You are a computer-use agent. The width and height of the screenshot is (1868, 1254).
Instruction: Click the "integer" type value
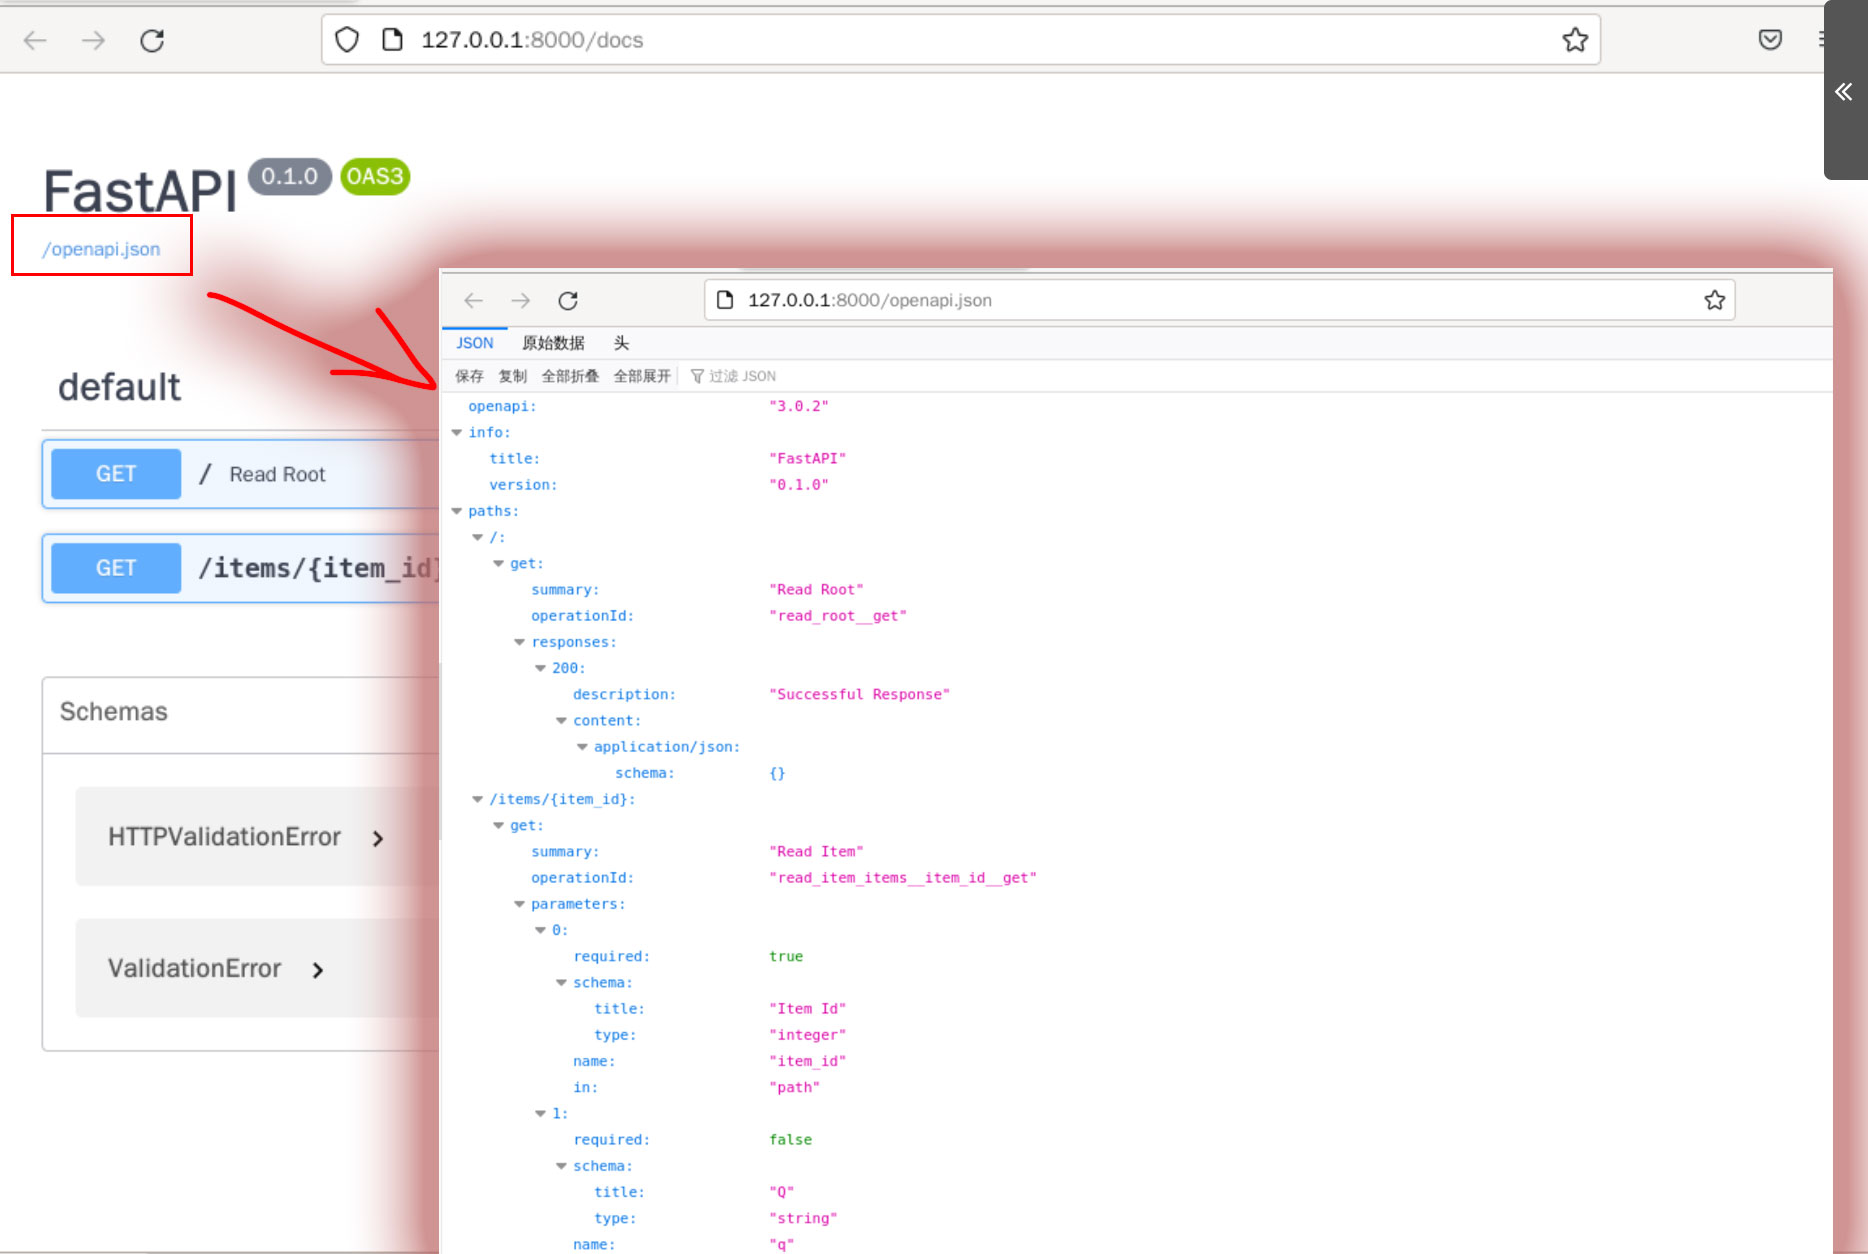tap(807, 1035)
